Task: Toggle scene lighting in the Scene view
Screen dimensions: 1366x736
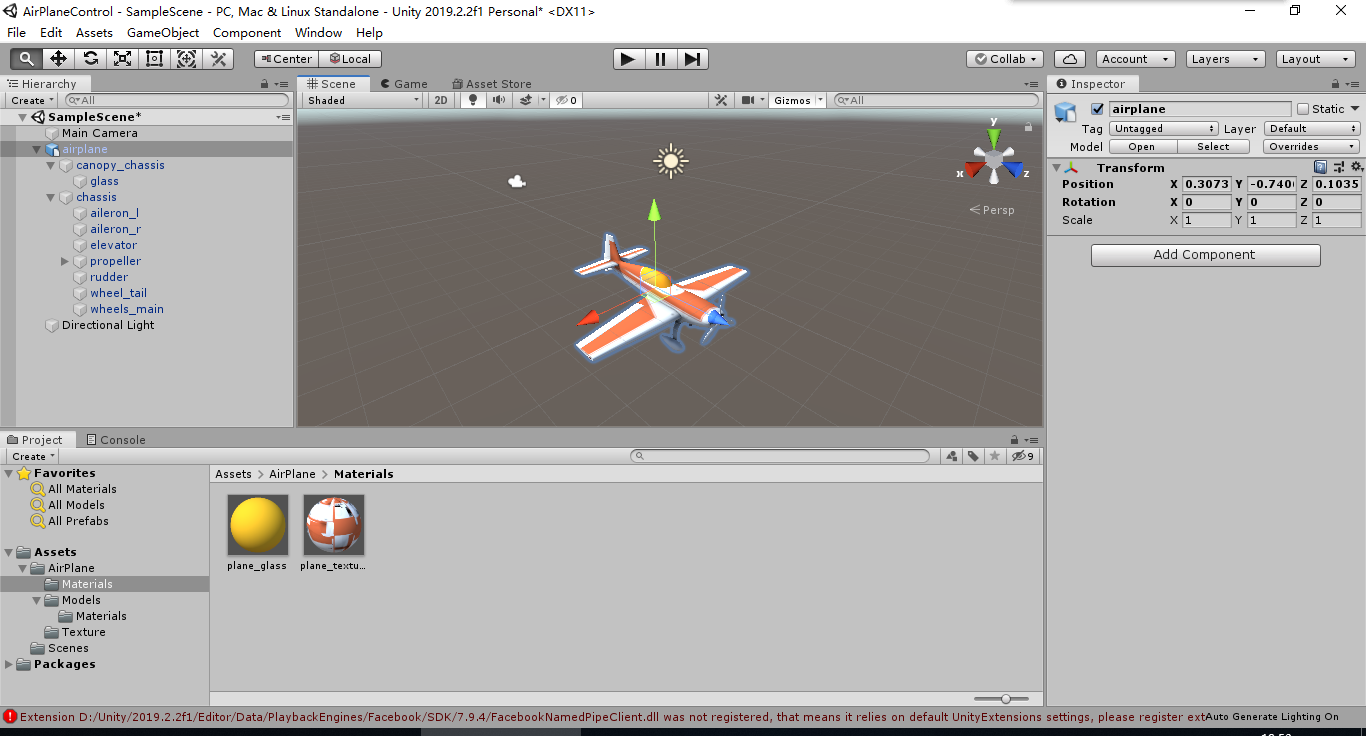Action: coord(472,100)
